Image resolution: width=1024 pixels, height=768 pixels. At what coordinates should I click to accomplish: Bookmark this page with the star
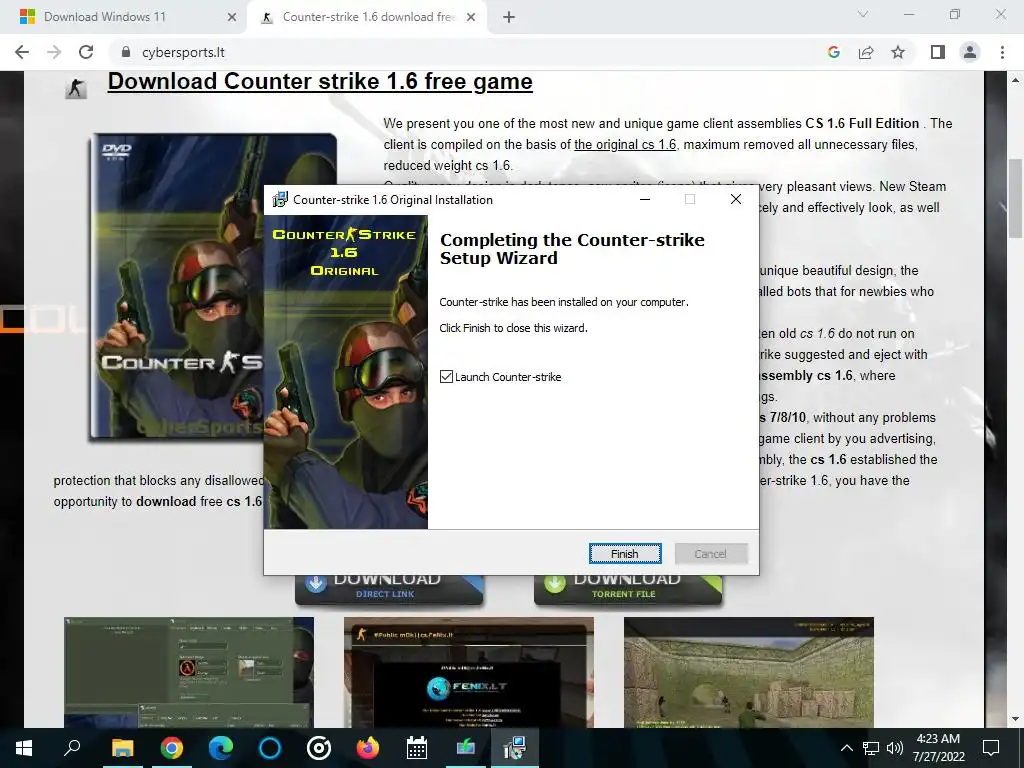click(x=898, y=52)
